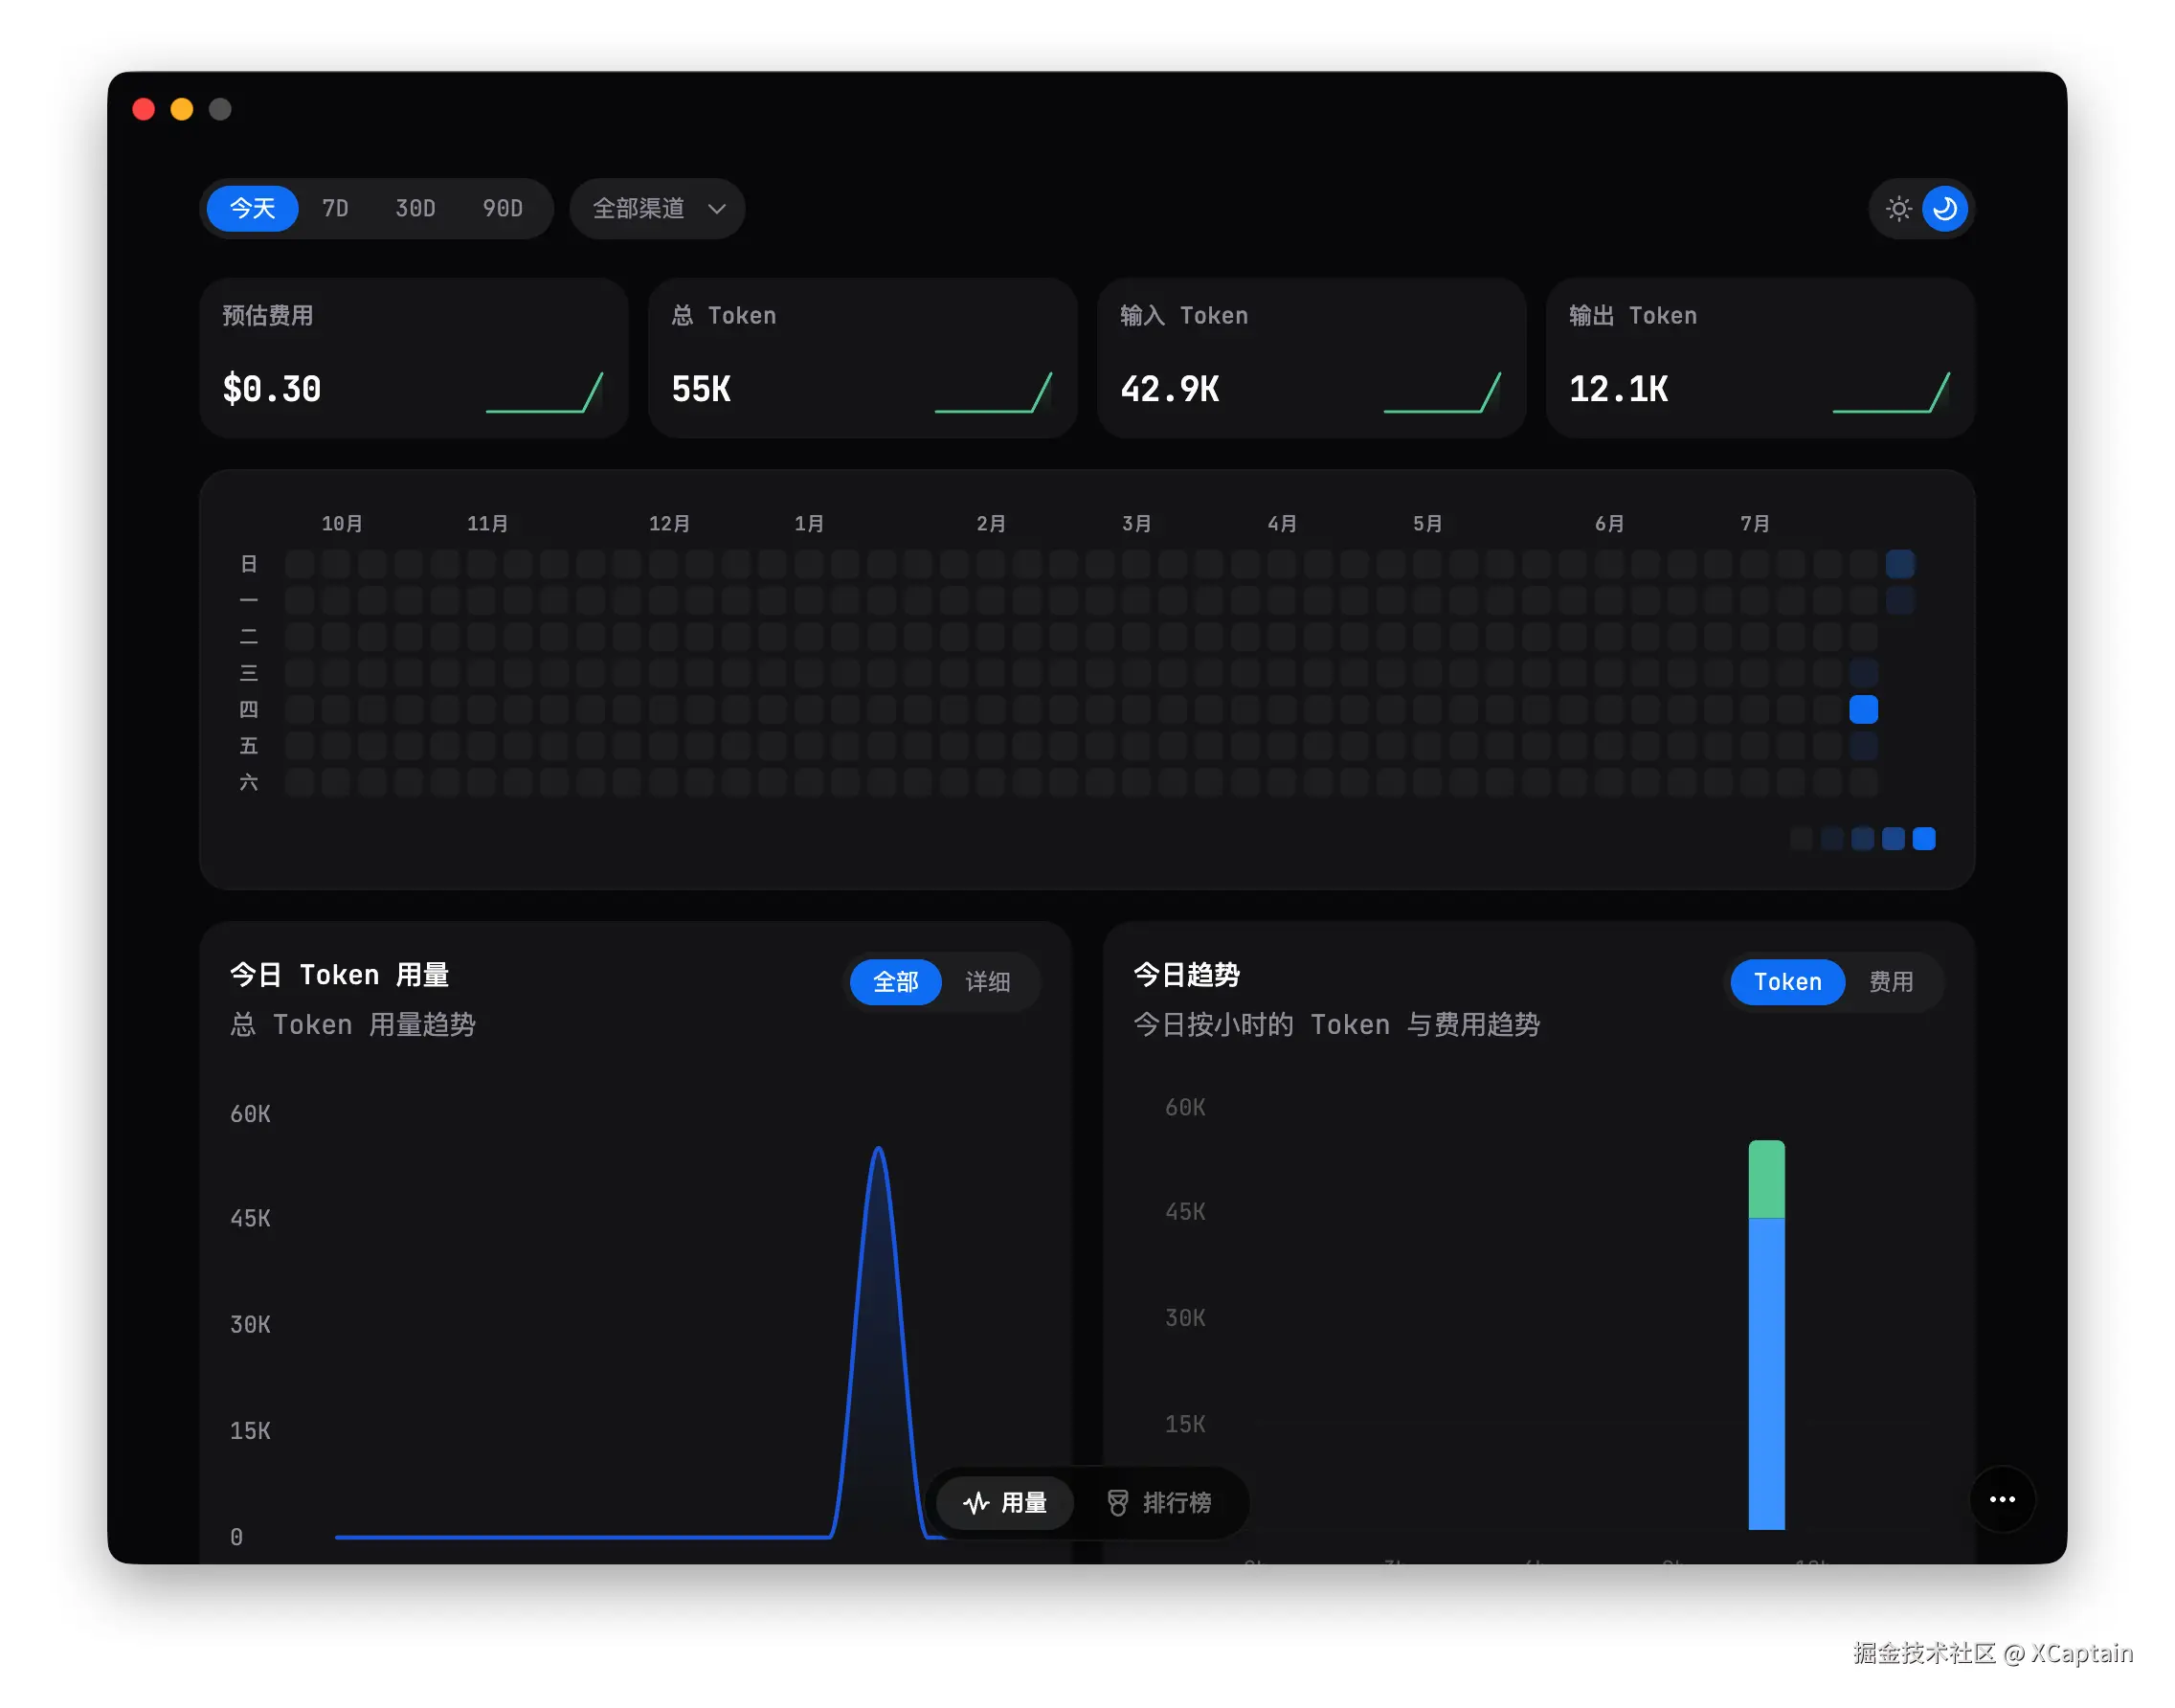Click the 用量 usage pulse icon

click(x=975, y=1501)
